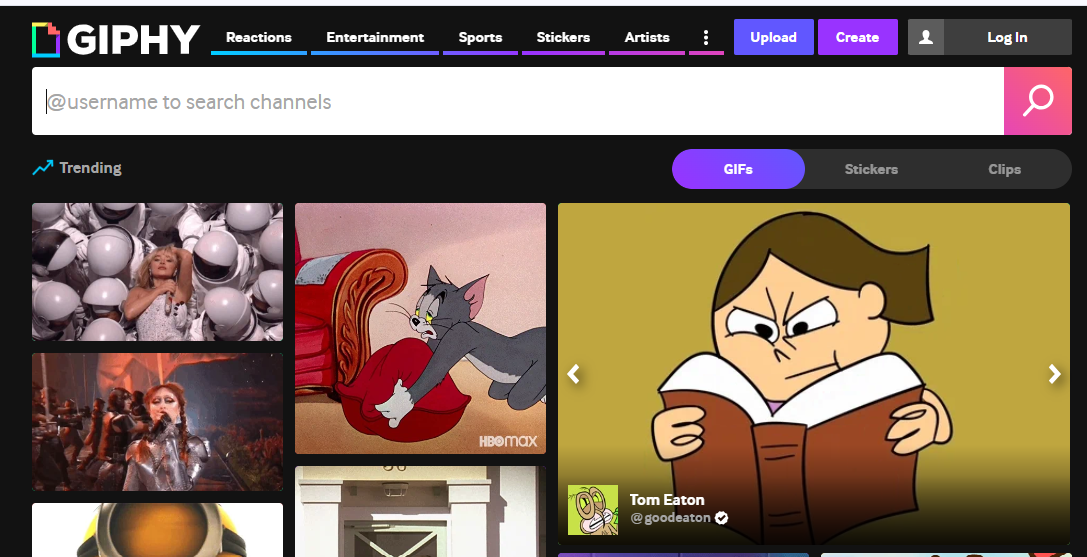Switch to the Clips tab
This screenshot has width=1087, height=557.
pyautogui.click(x=1005, y=169)
